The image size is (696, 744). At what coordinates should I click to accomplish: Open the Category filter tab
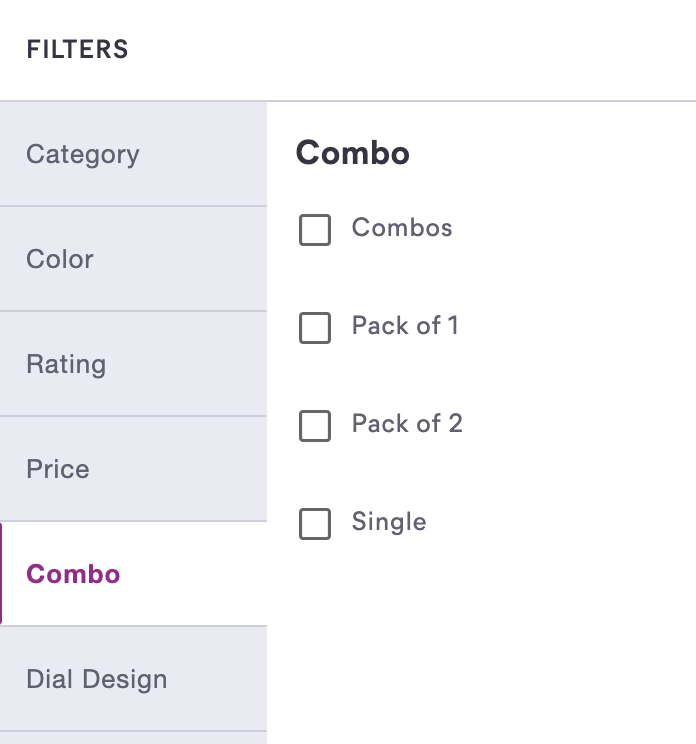(x=83, y=155)
